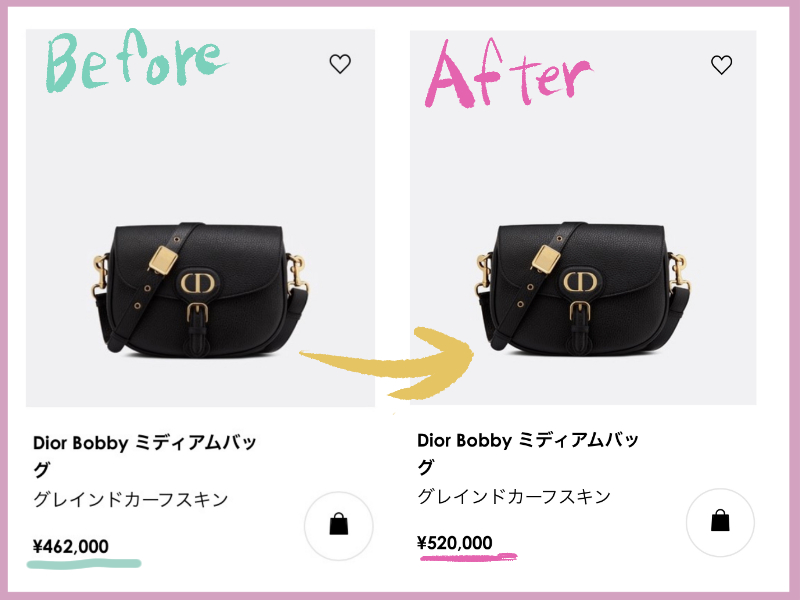
Task: Click left グレインドカーフスキン material text
Action: click(x=131, y=499)
